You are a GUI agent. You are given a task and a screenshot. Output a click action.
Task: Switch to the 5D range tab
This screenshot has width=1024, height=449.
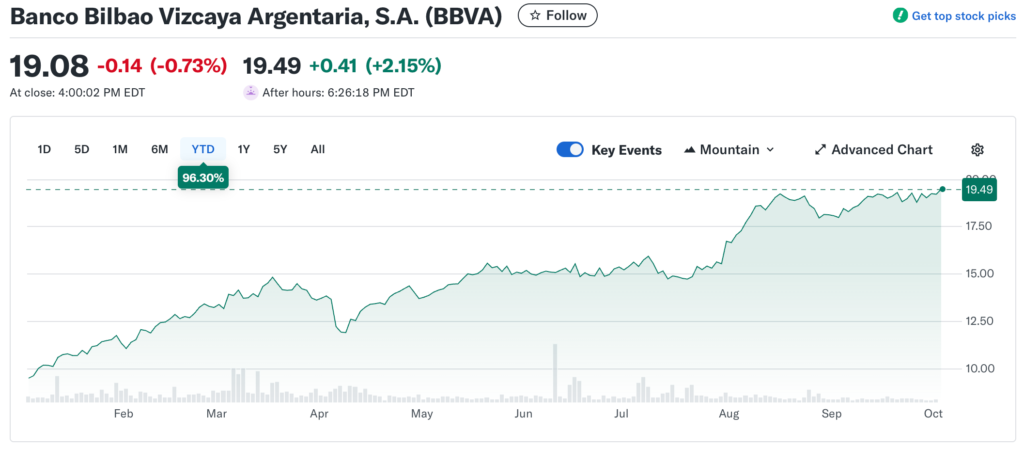[x=82, y=149]
